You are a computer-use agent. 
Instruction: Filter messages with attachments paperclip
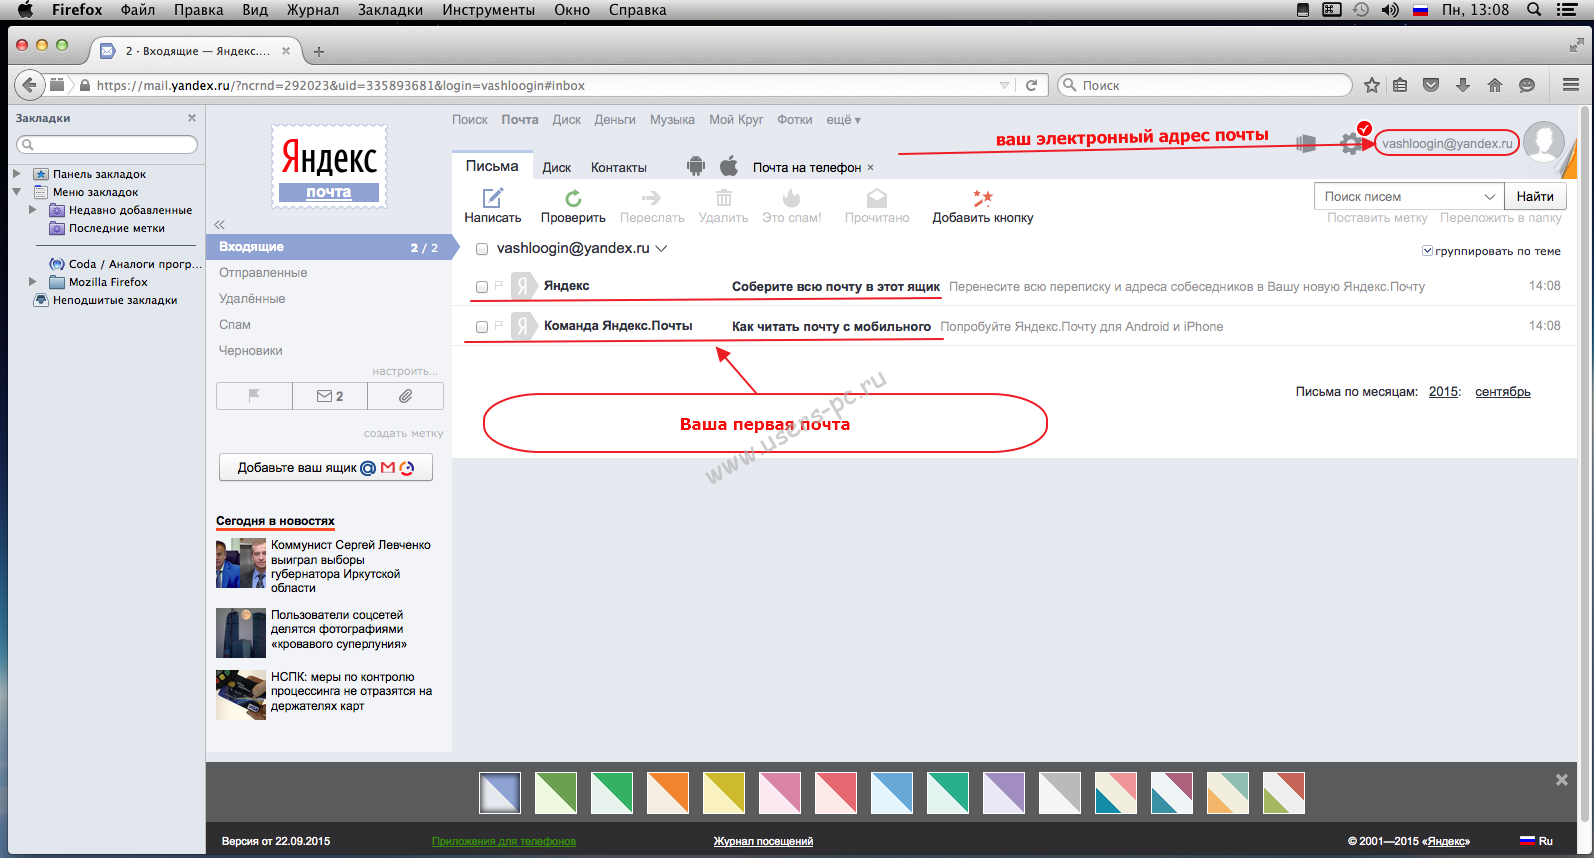click(406, 396)
